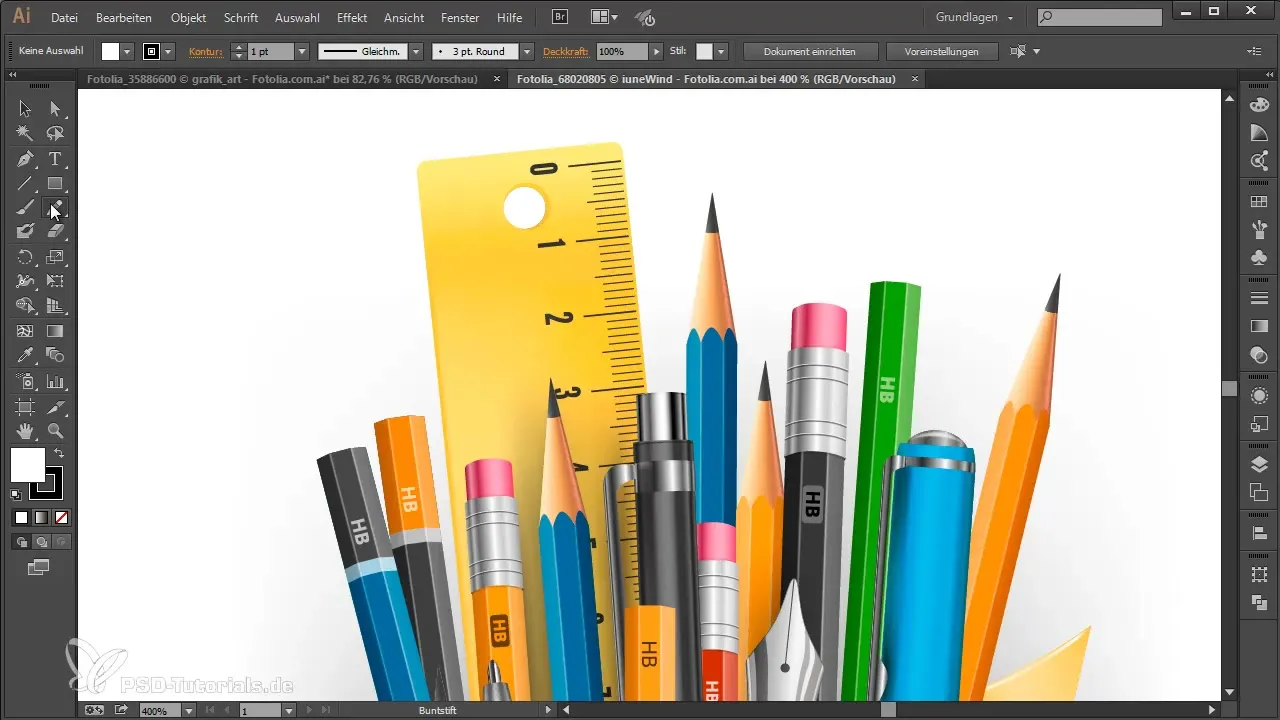The width and height of the screenshot is (1280, 720).
Task: Select the Pen tool
Action: [25, 158]
